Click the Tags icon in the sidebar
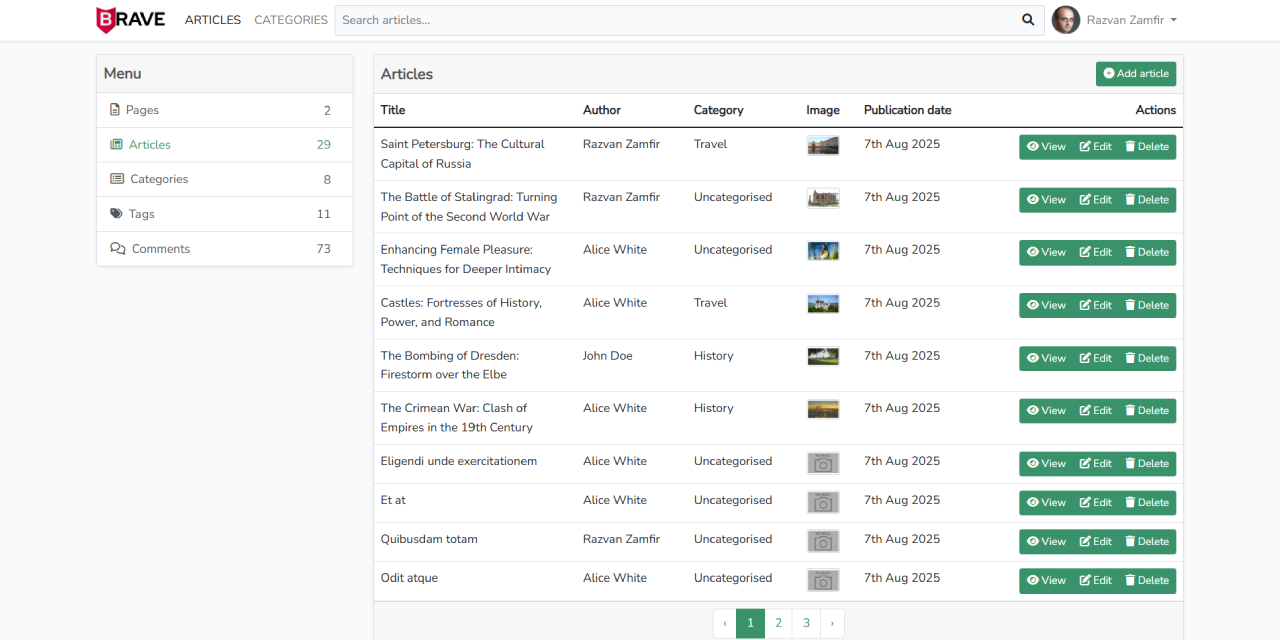 click(x=116, y=214)
